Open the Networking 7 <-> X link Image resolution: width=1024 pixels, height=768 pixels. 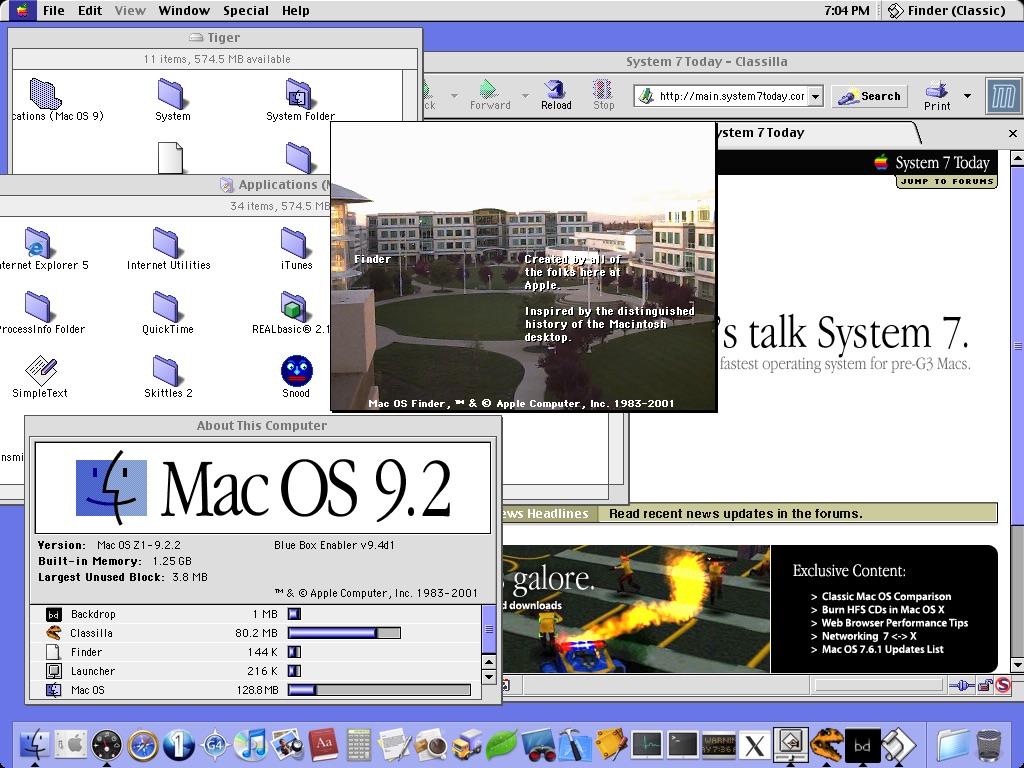tap(869, 636)
